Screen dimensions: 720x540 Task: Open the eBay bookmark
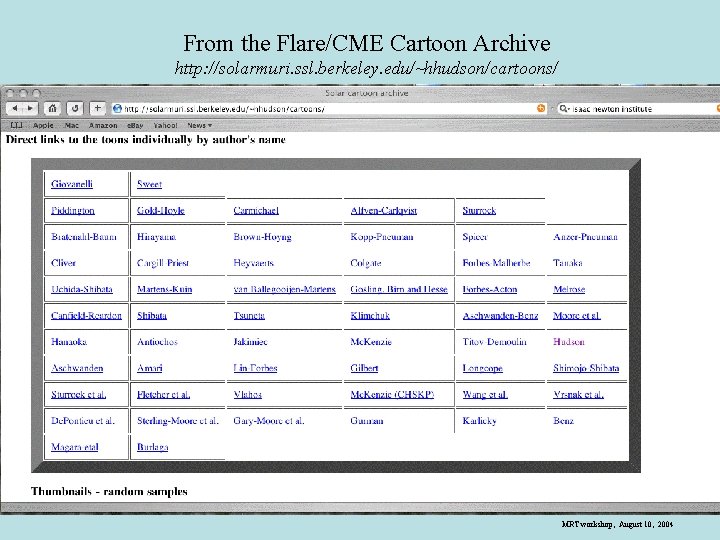[x=135, y=125]
